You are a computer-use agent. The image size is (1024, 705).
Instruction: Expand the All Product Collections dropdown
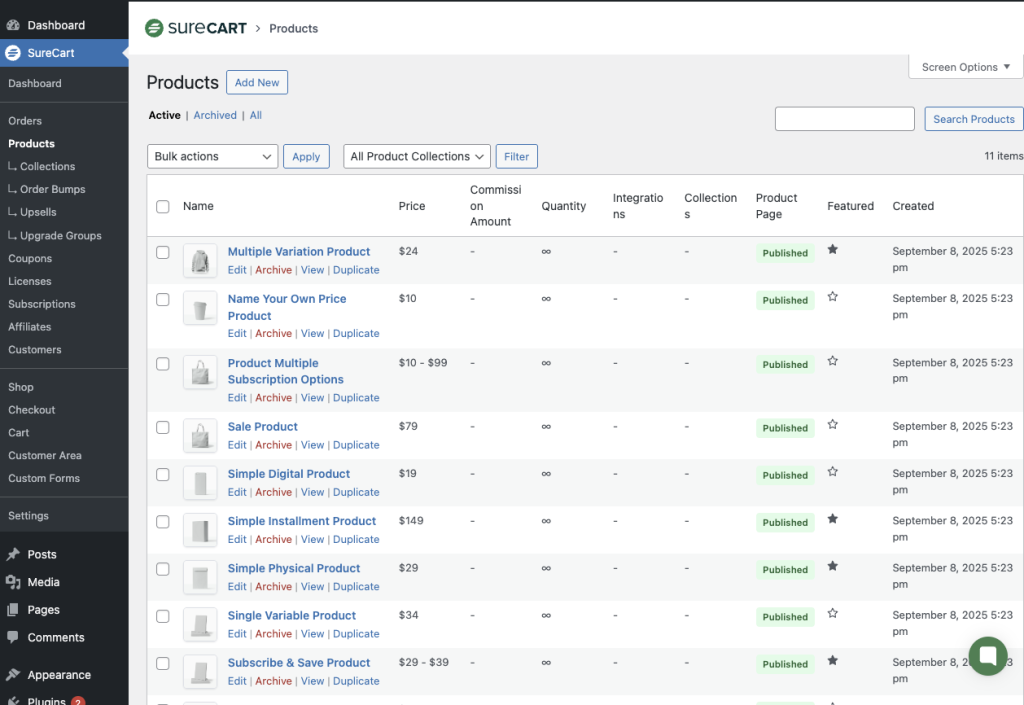pos(417,156)
